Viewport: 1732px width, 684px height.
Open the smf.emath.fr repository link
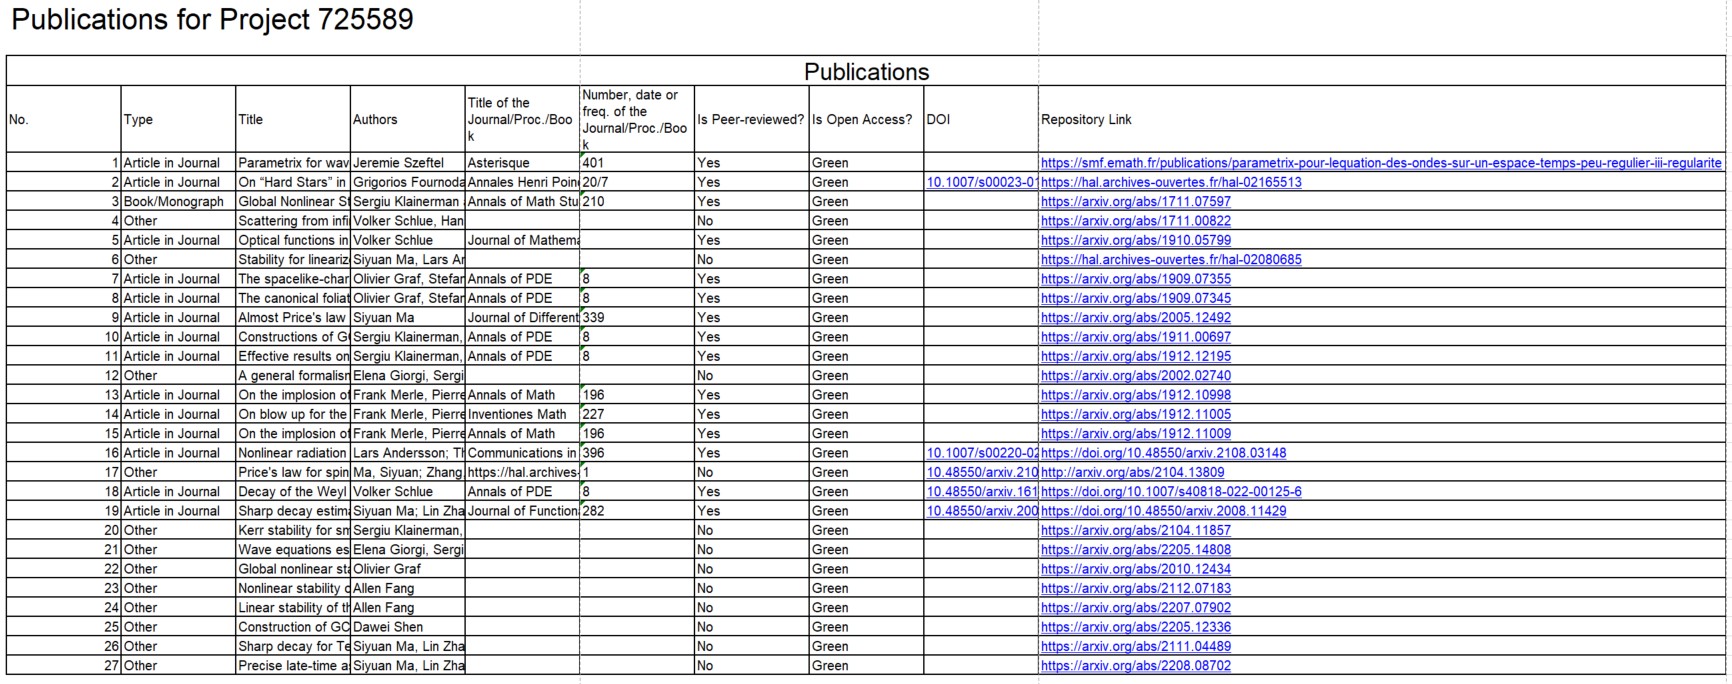tap(1380, 163)
